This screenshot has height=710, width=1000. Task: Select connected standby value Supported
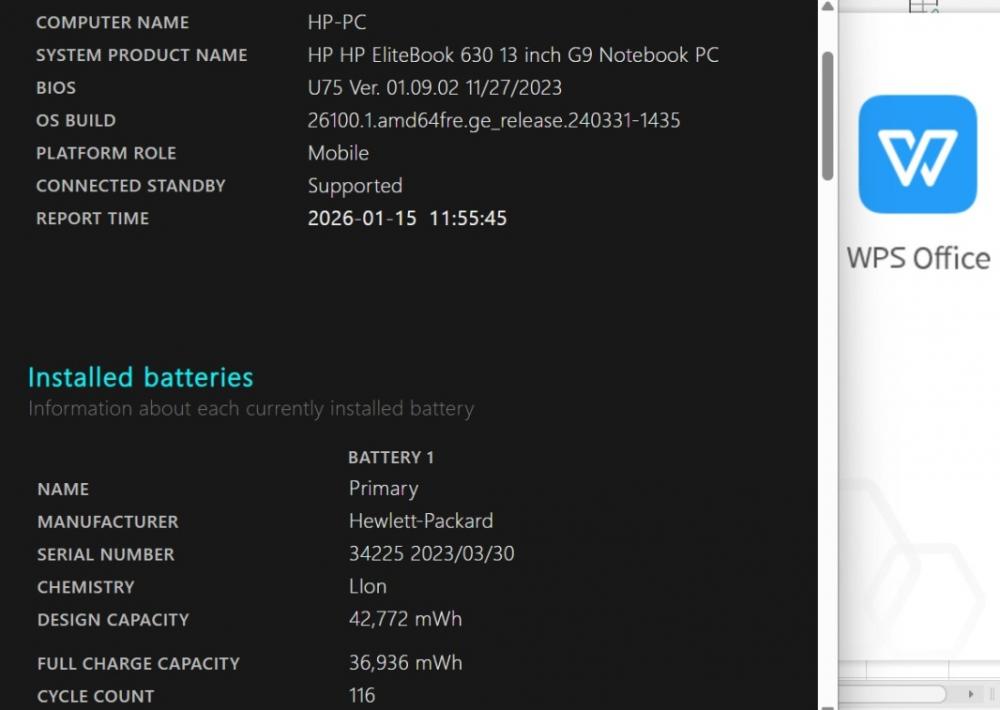pyautogui.click(x=355, y=186)
